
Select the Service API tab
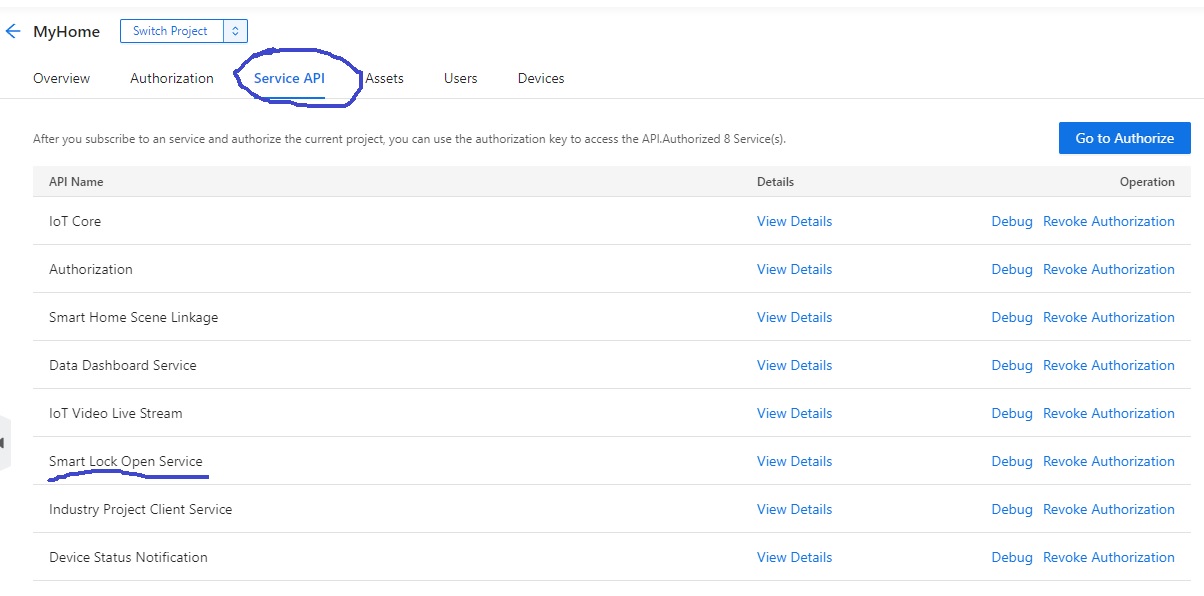(289, 78)
